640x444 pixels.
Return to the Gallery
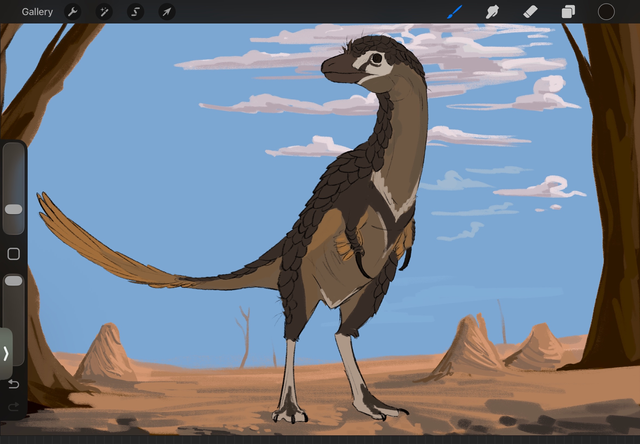point(37,12)
